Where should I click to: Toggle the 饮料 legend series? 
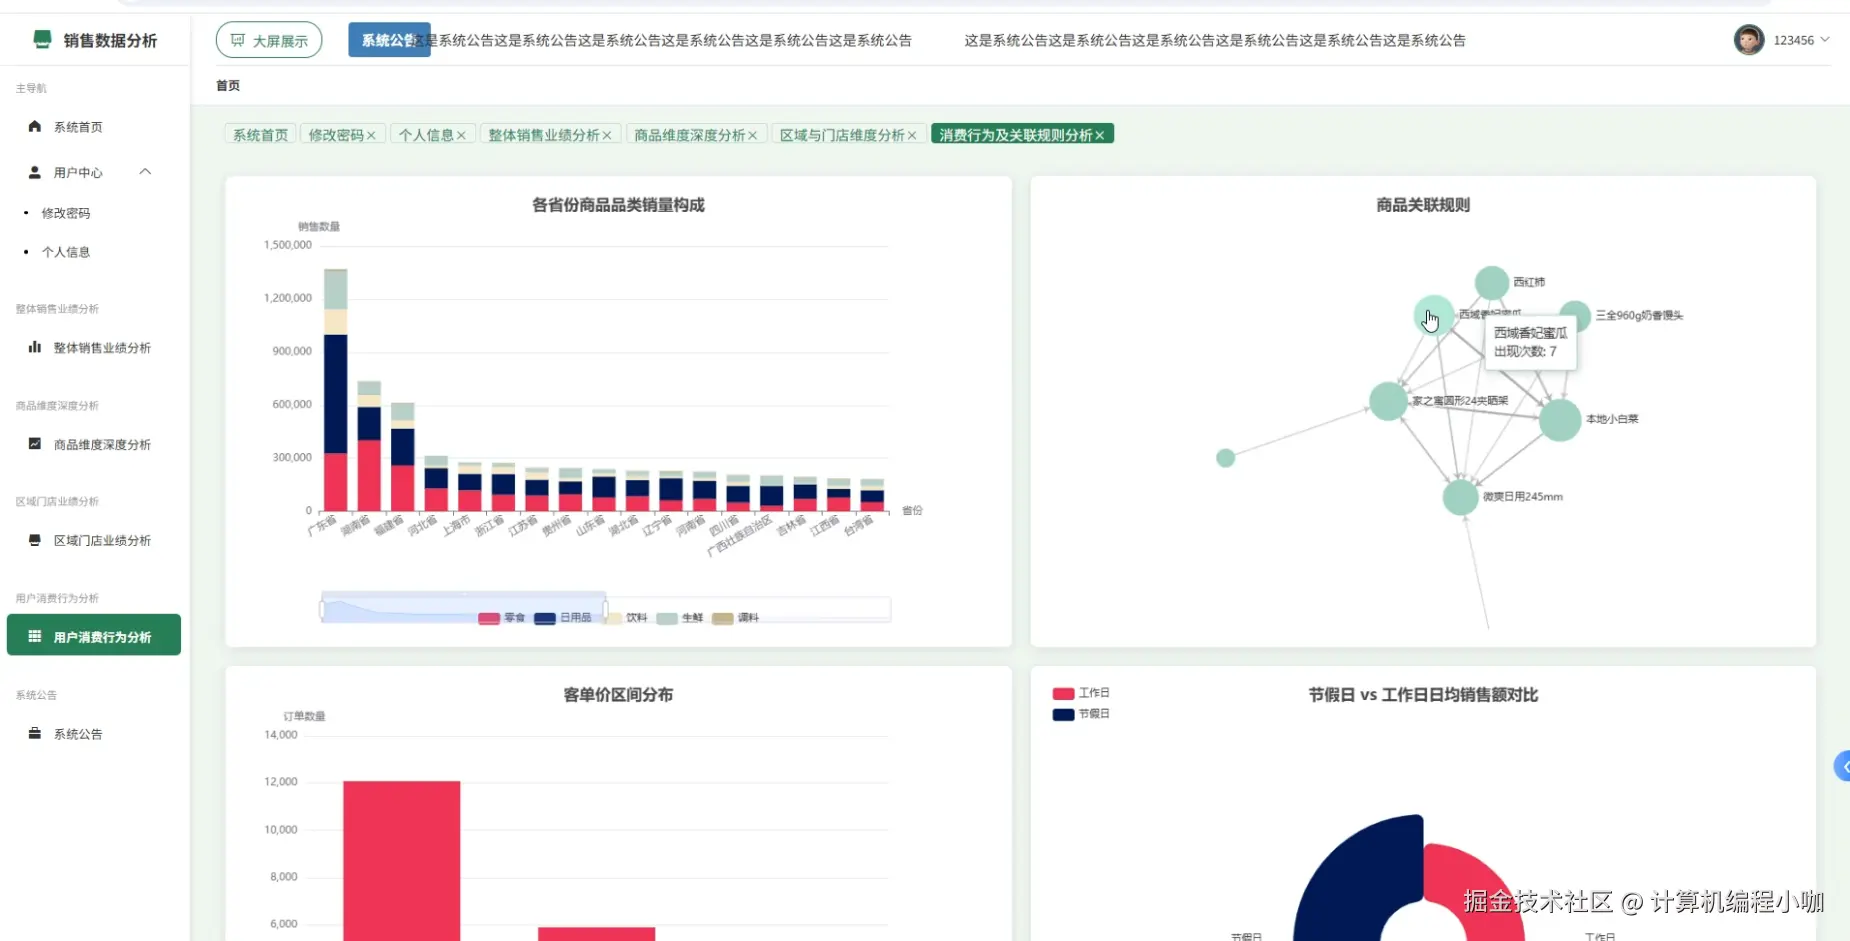(x=625, y=618)
